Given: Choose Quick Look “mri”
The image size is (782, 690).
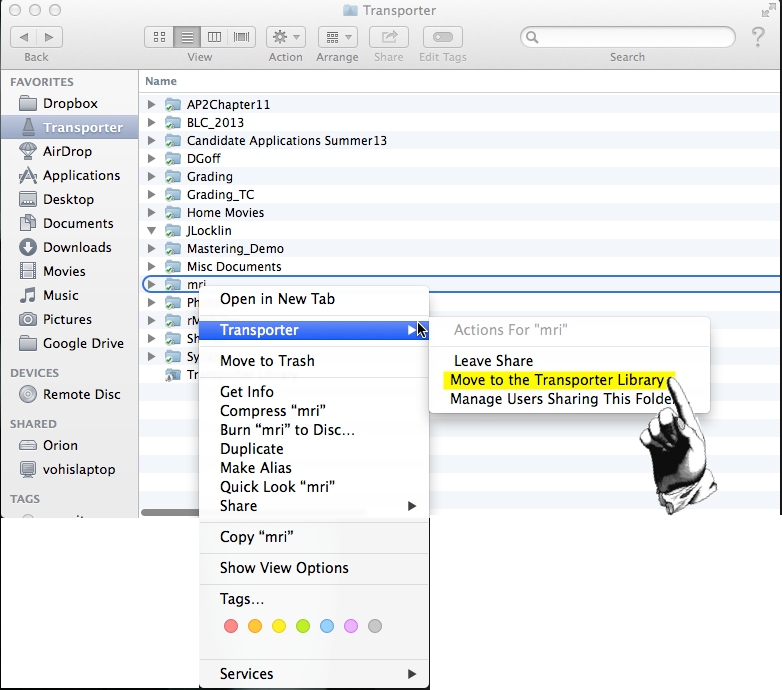Looking at the screenshot, I should pos(314,487).
